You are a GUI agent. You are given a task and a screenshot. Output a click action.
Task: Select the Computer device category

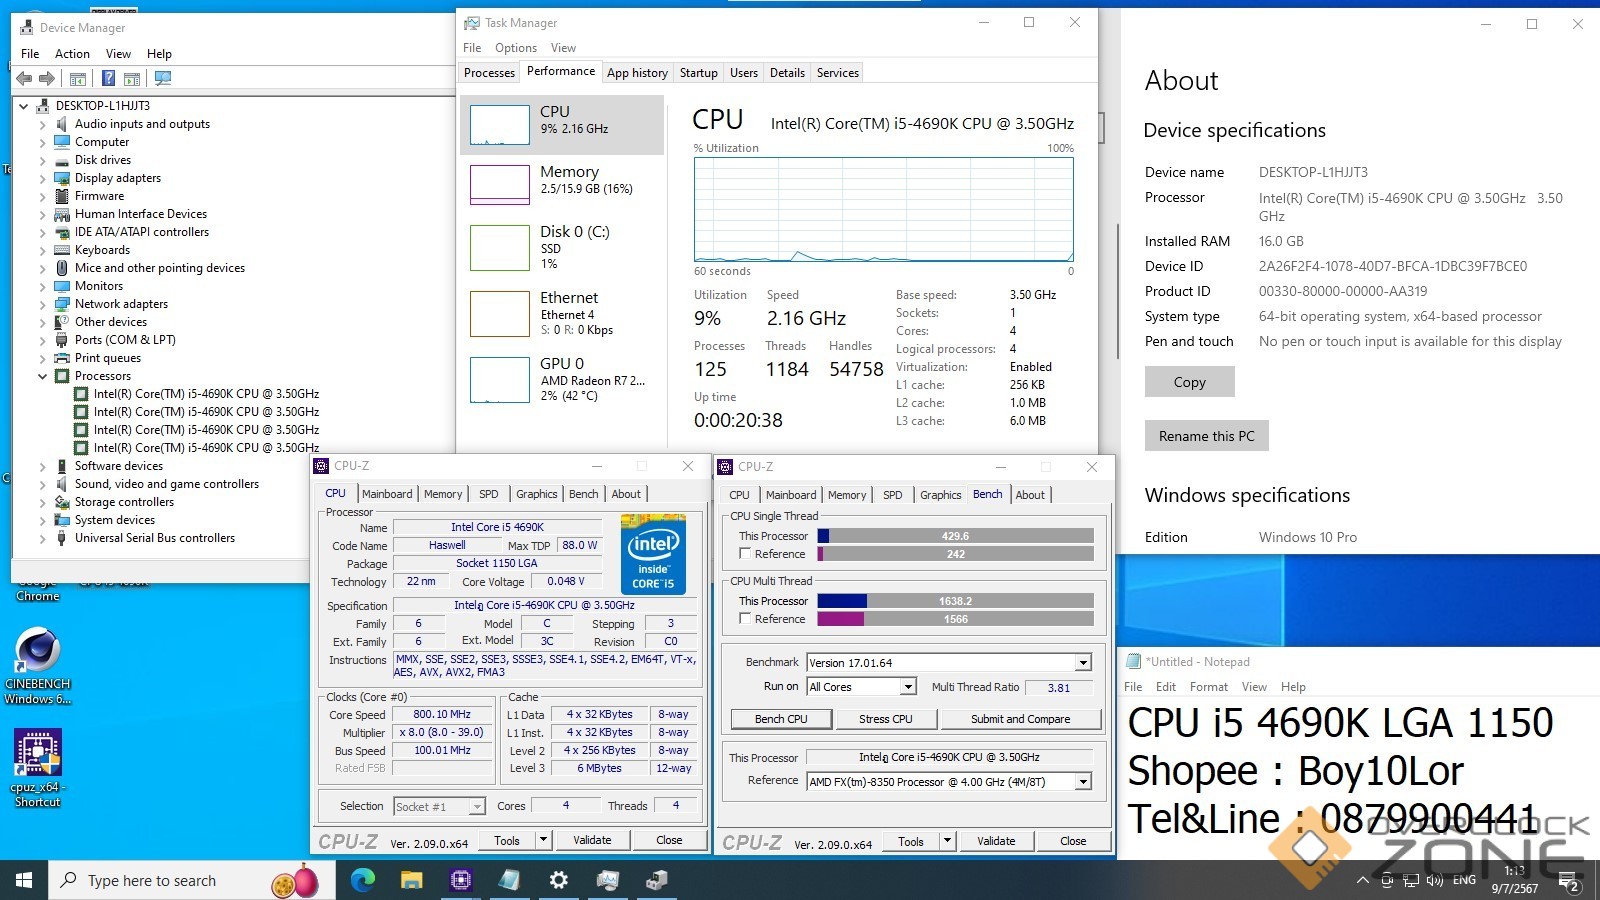pyautogui.click(x=102, y=142)
